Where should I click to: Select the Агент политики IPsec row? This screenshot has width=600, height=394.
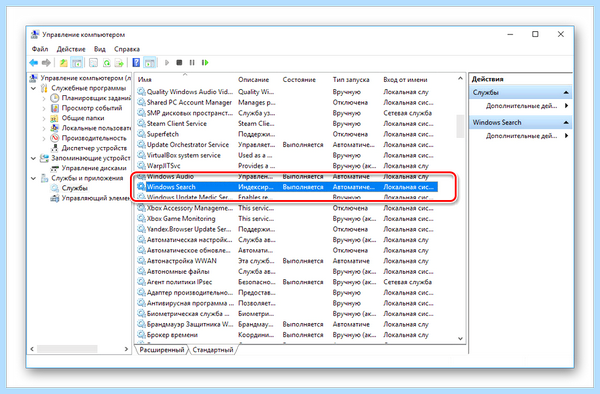click(x=287, y=282)
